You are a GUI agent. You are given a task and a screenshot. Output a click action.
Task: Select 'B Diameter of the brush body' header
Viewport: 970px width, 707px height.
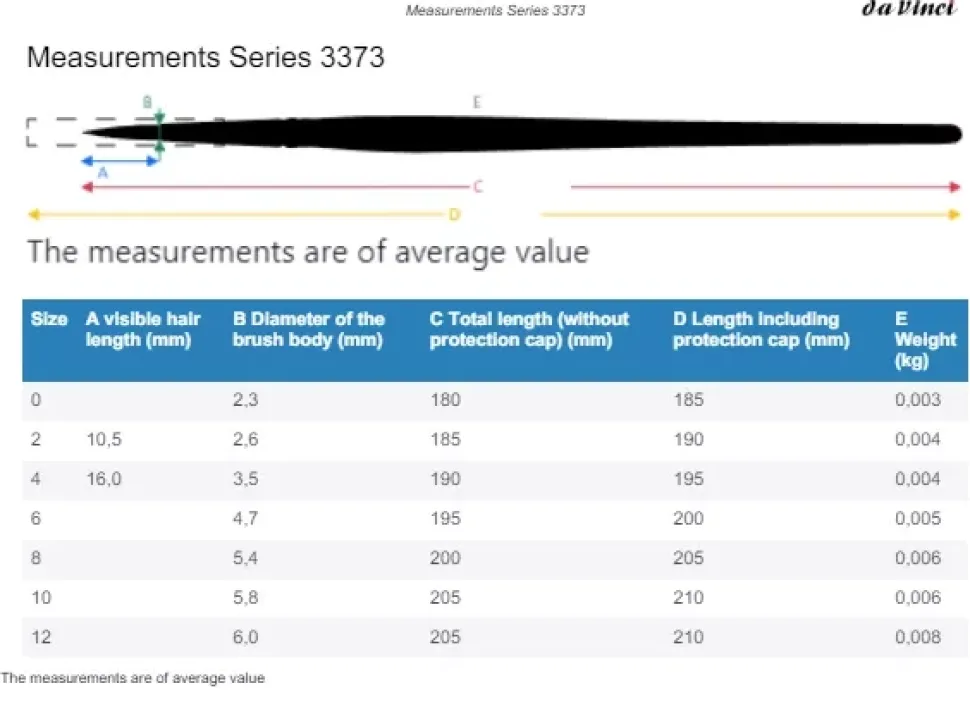point(308,329)
